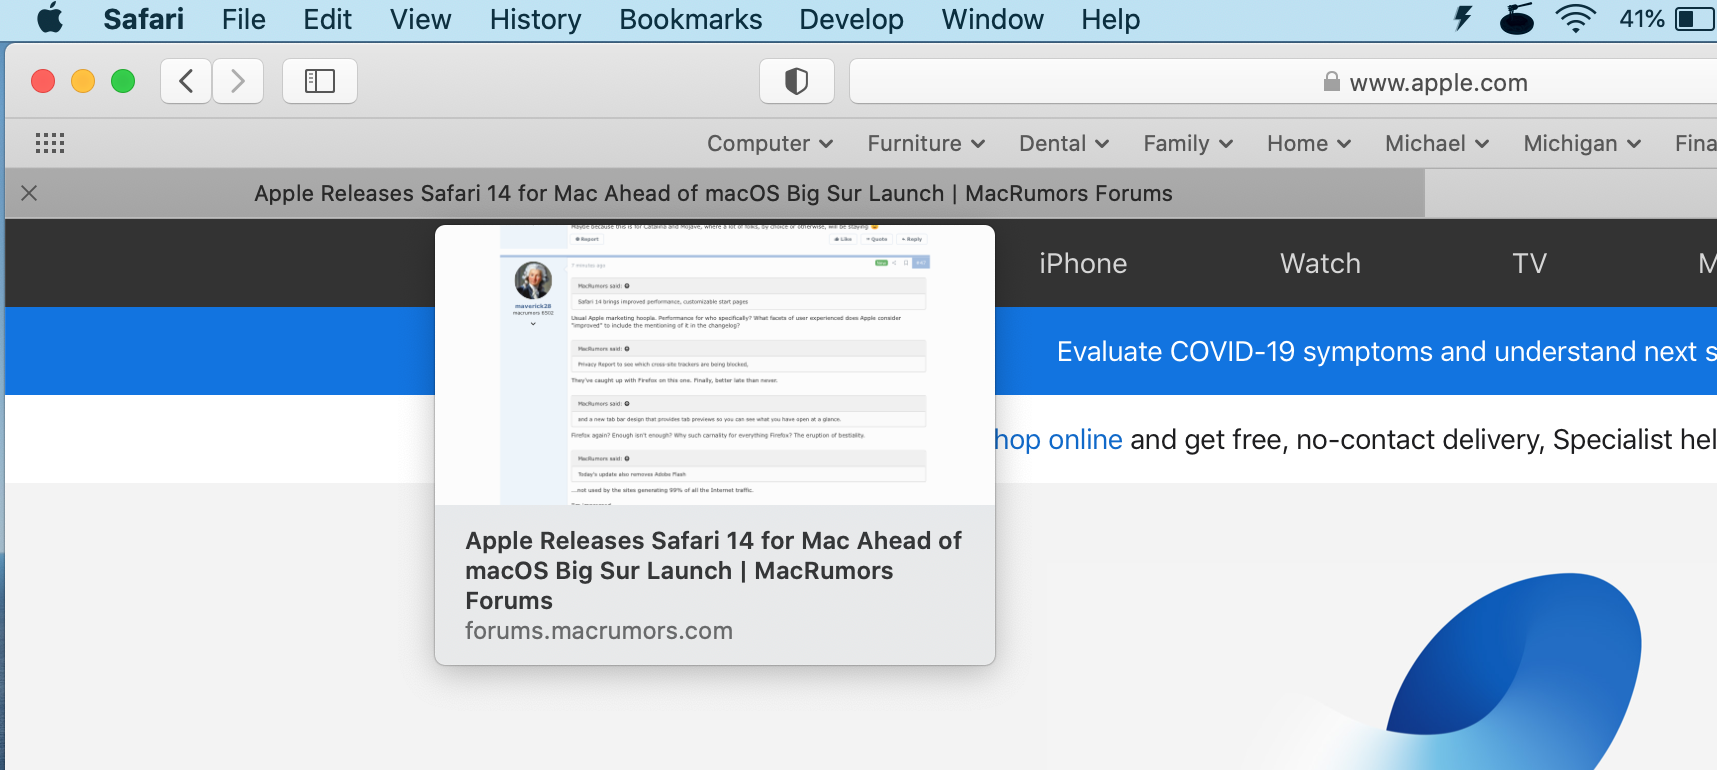Open TV in Apple site navigation

[x=1529, y=263]
